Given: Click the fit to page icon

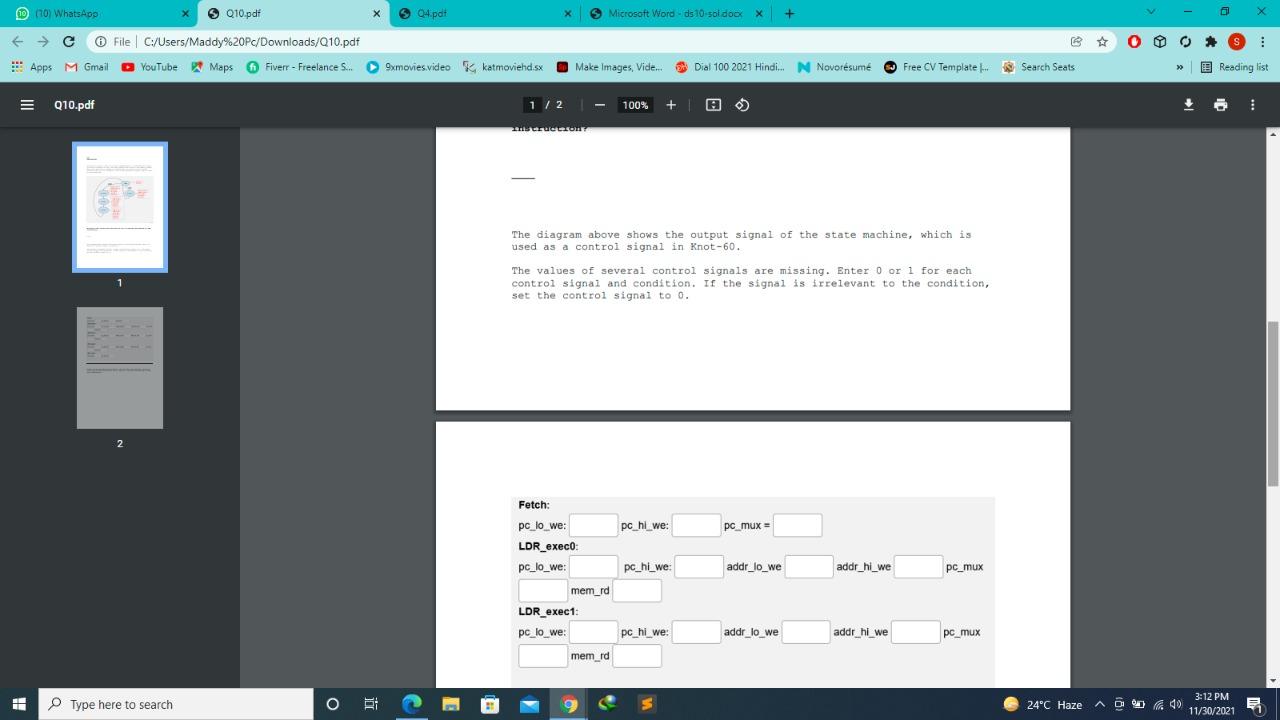Looking at the screenshot, I should pos(713,105).
